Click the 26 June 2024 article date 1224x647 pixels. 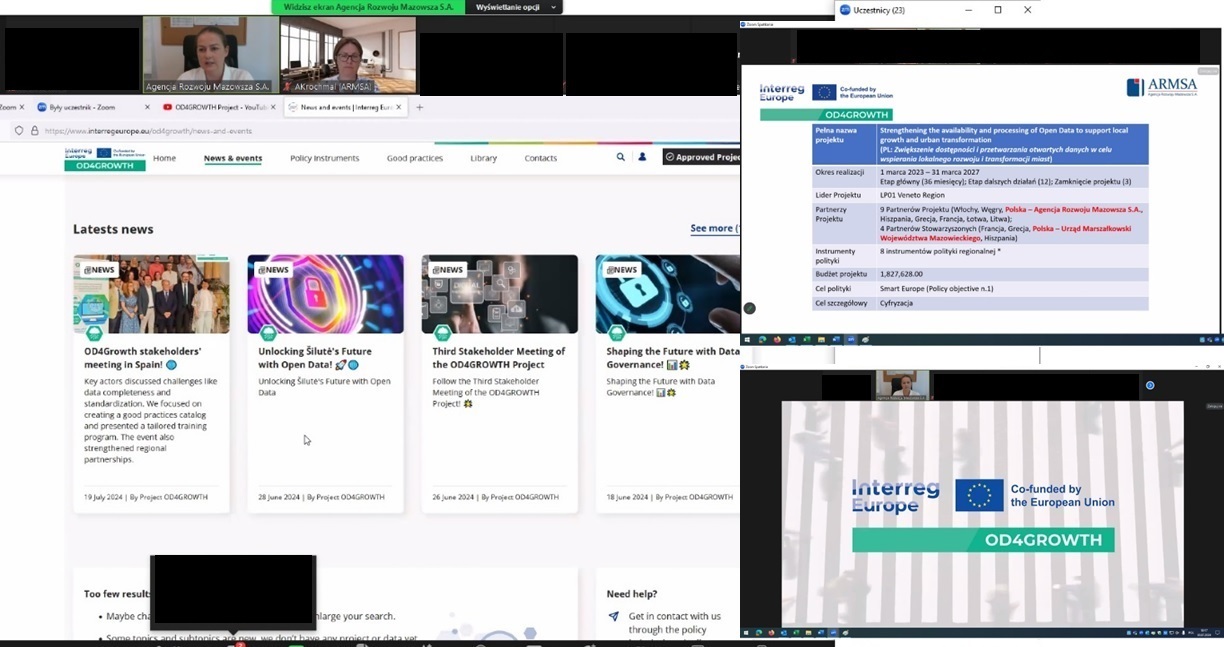click(x=453, y=497)
